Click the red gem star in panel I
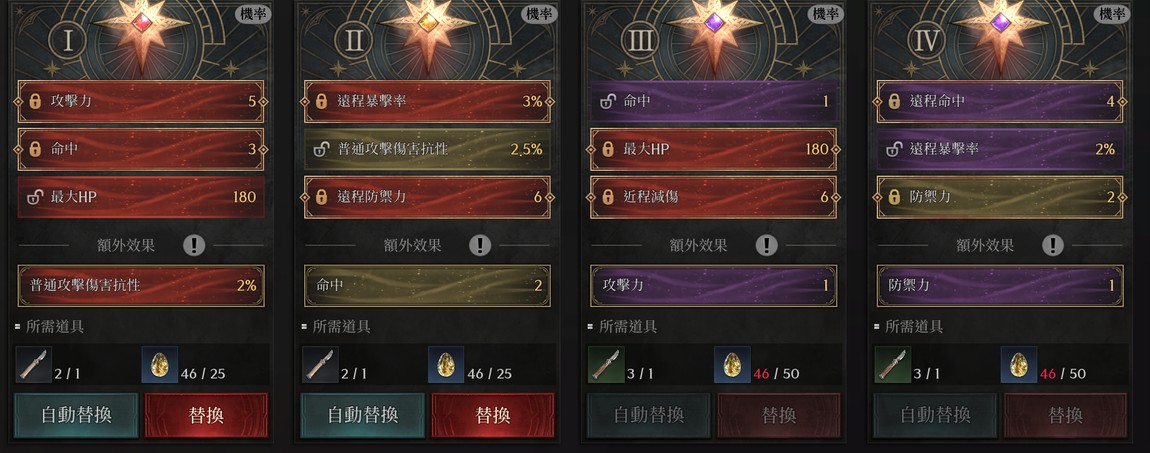Screen dimensions: 1150x453 coord(141,25)
